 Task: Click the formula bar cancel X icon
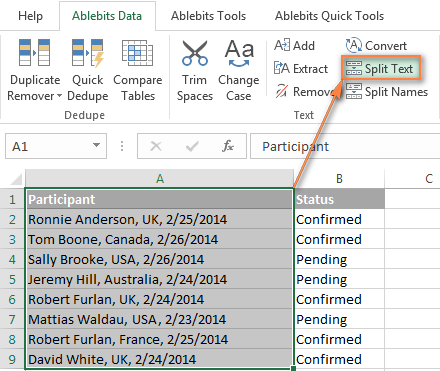click(x=156, y=146)
